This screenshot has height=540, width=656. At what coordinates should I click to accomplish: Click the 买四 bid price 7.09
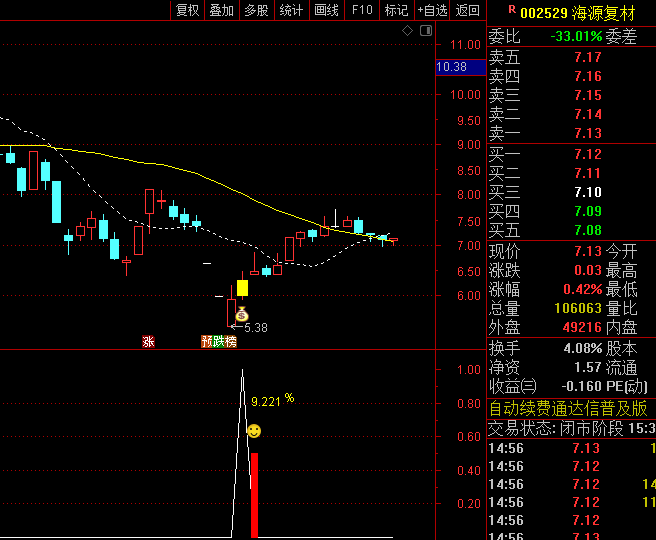(x=588, y=211)
